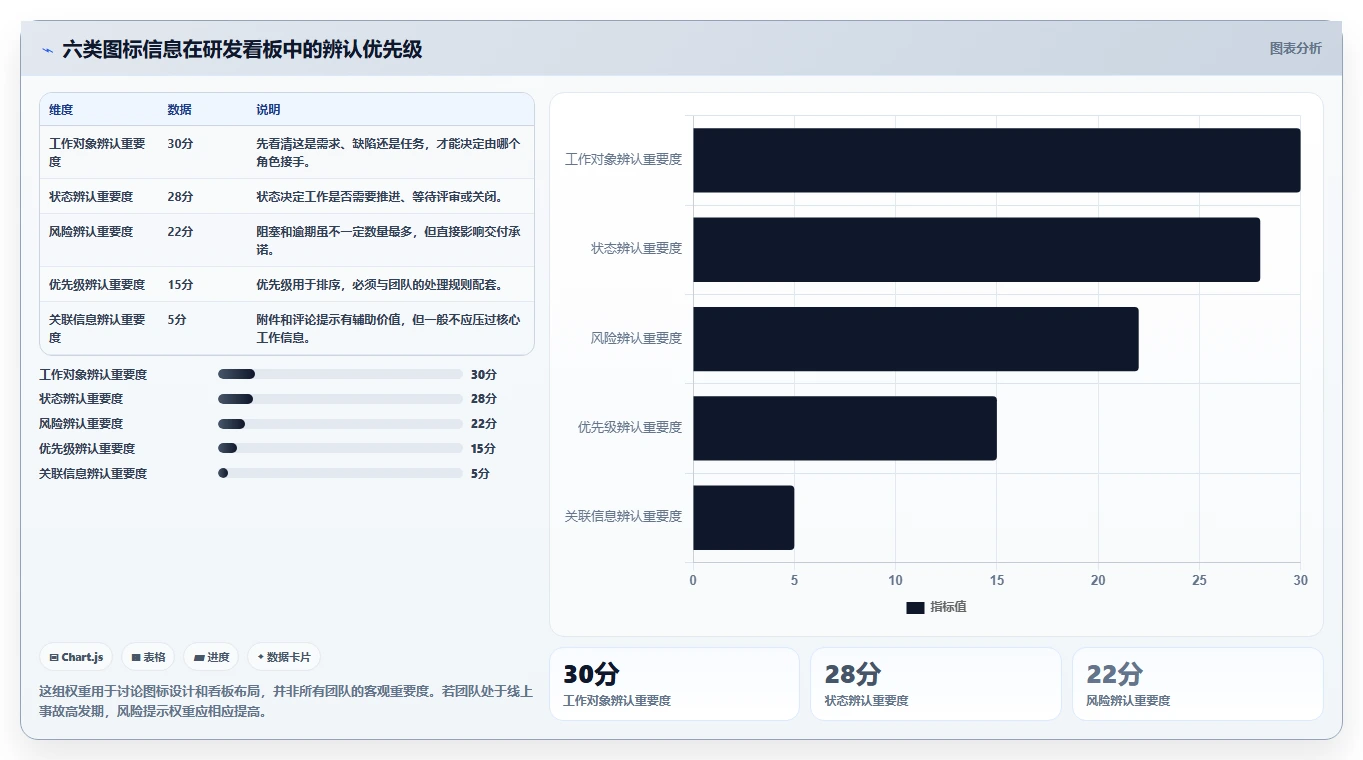Click the 状态辨认重要度 progress bar
1363x760 pixels.
pos(340,399)
